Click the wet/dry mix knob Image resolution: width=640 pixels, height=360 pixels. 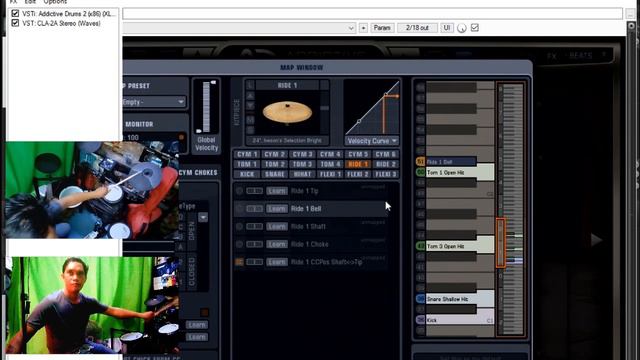462,28
